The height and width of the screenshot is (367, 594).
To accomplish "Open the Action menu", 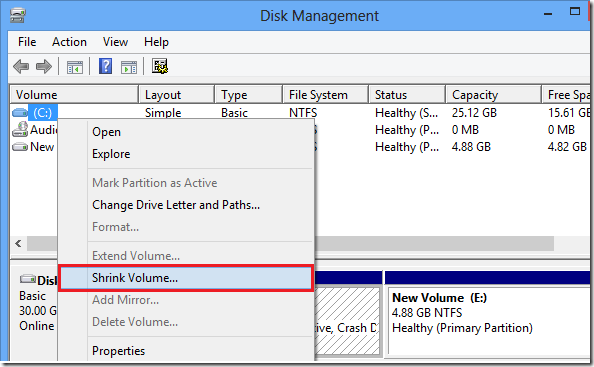I will coord(69,42).
